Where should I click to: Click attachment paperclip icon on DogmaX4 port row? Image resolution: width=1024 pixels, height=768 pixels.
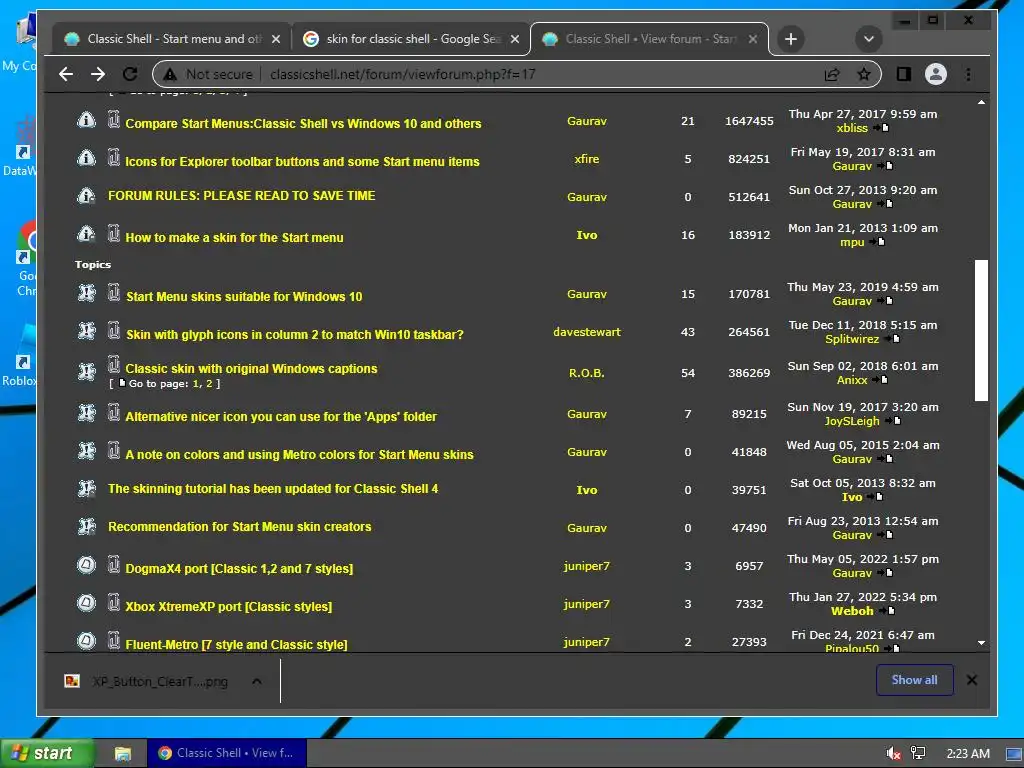114,564
